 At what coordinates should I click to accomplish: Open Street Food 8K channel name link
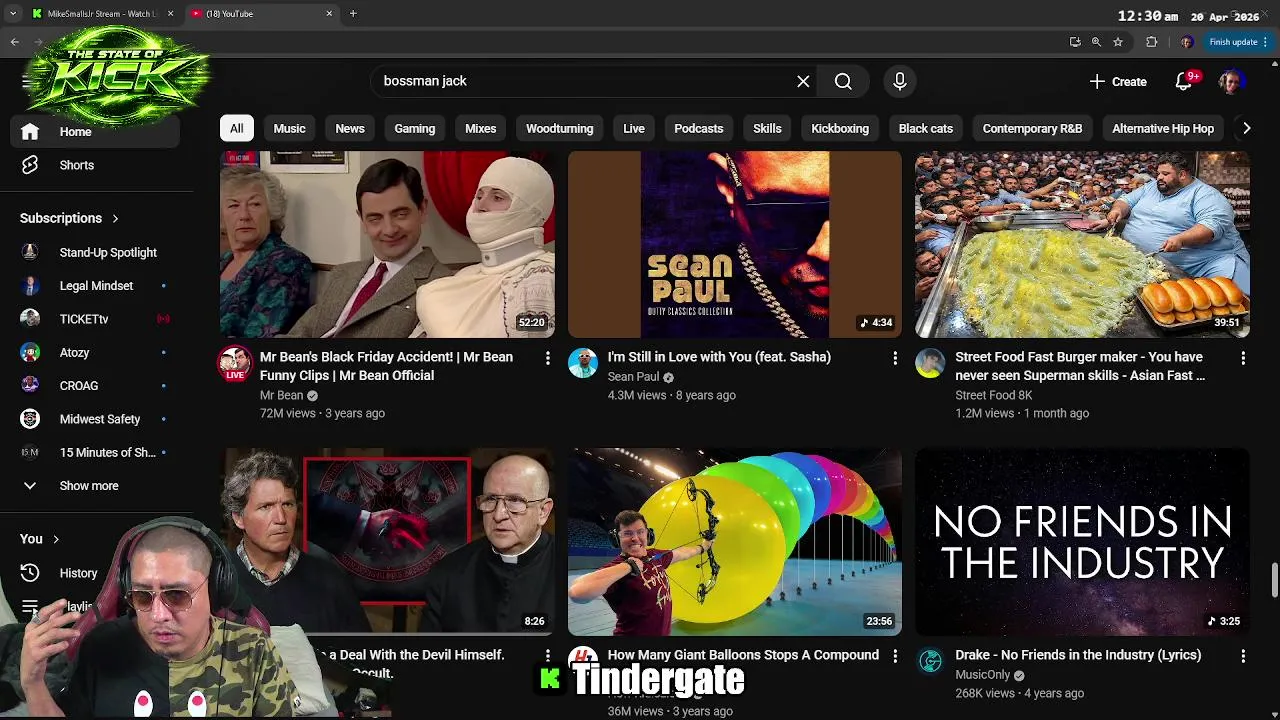coord(993,395)
